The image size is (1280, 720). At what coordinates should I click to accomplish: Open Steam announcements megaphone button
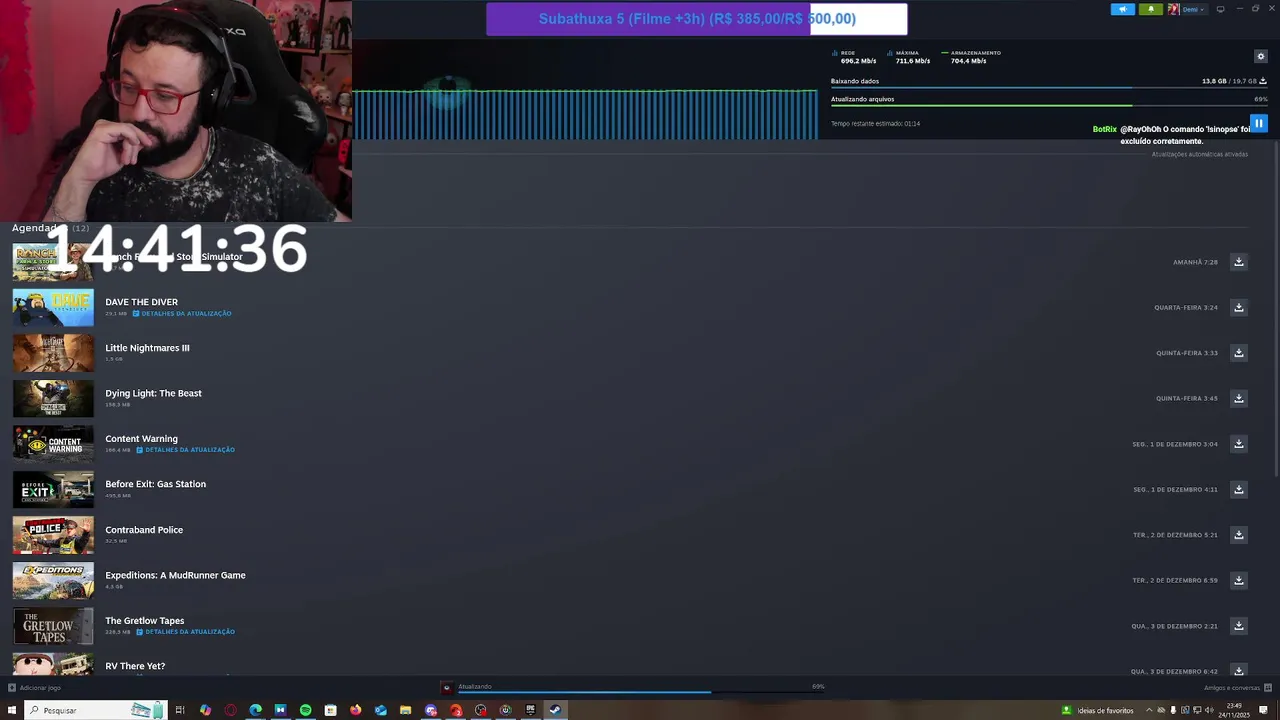pyautogui.click(x=1123, y=9)
